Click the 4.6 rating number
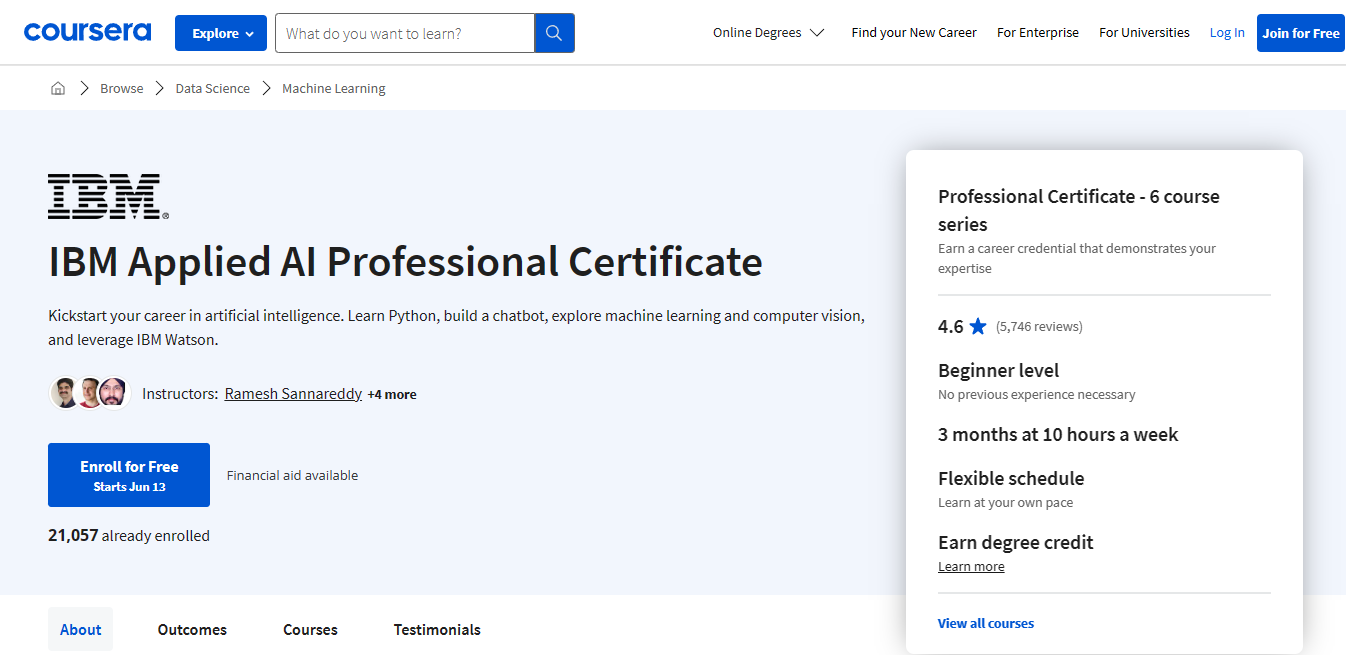 coord(950,326)
